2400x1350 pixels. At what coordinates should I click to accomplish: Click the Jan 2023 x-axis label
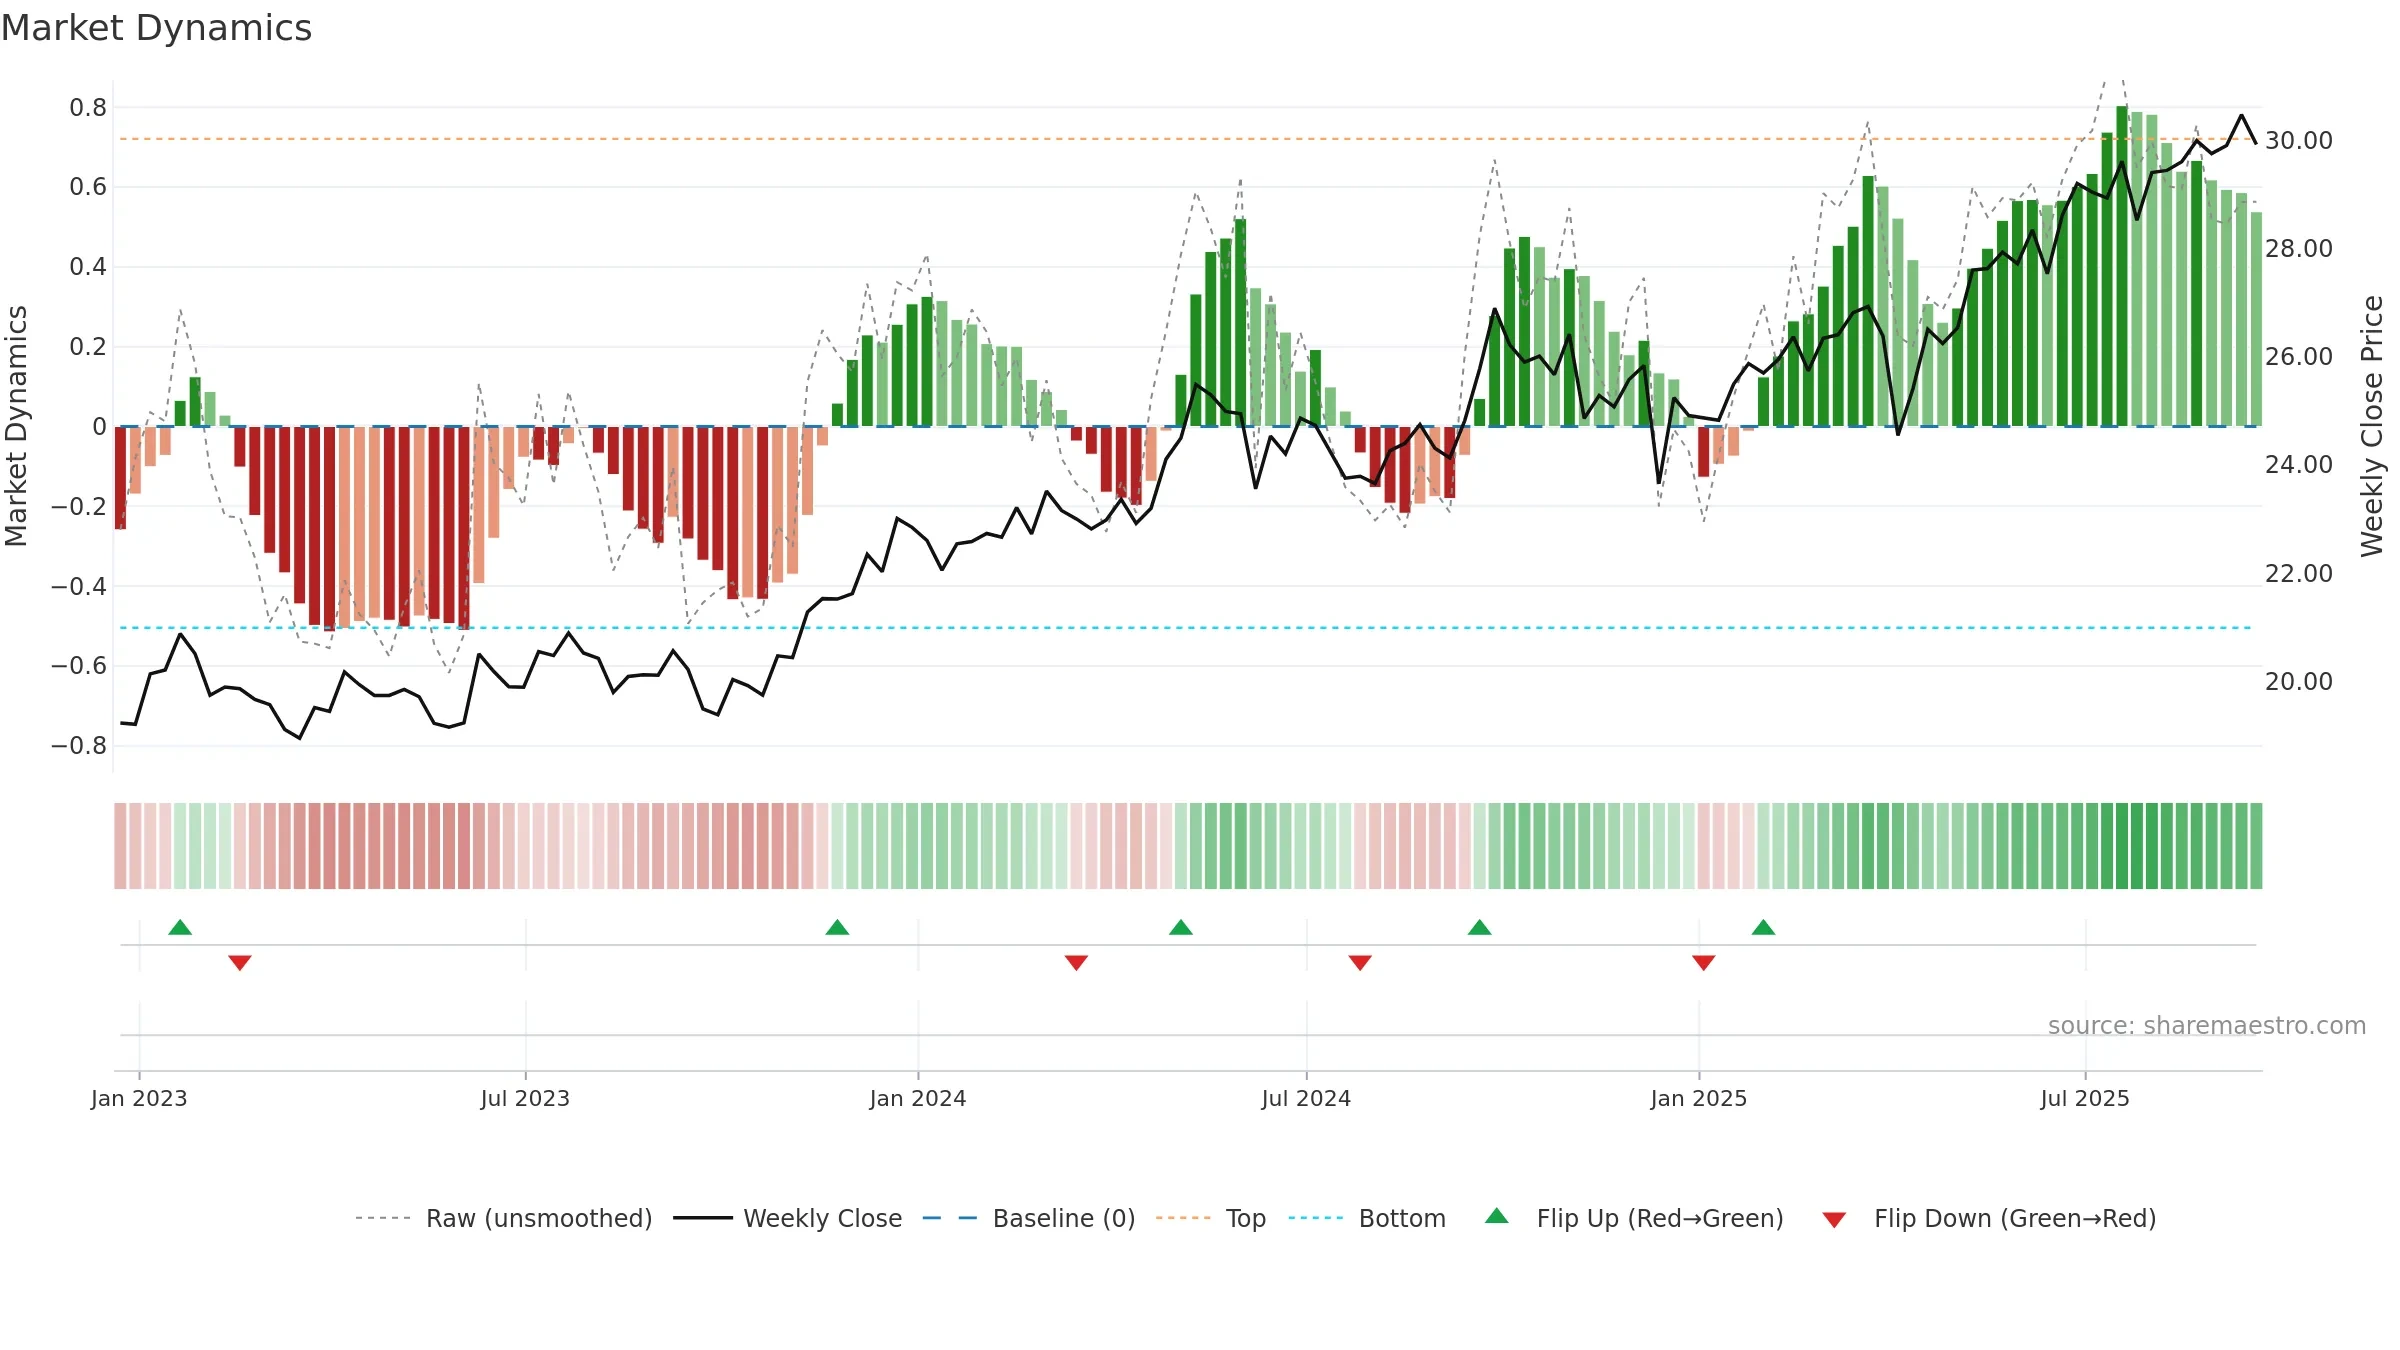tap(139, 1098)
